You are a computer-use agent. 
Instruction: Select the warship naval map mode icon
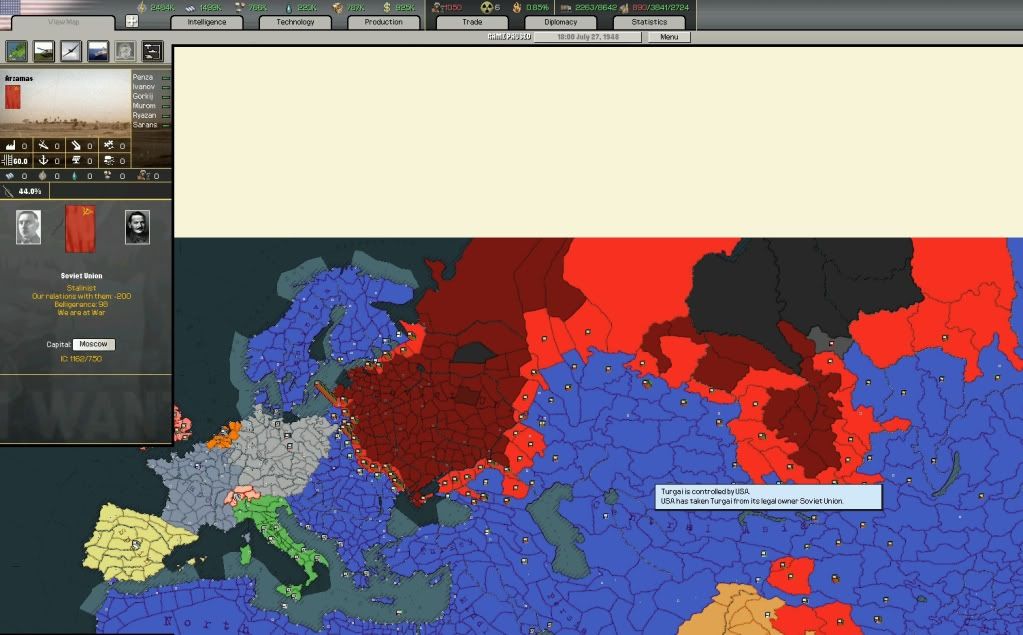click(x=98, y=50)
